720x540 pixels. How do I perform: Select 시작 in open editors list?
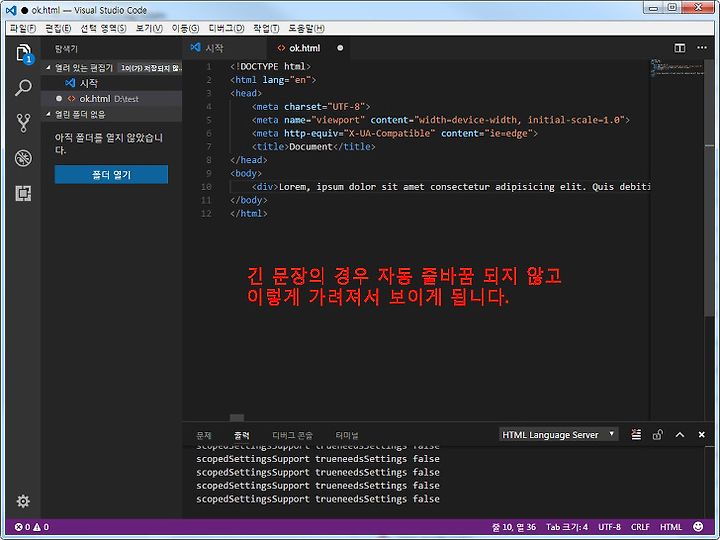pos(112,83)
